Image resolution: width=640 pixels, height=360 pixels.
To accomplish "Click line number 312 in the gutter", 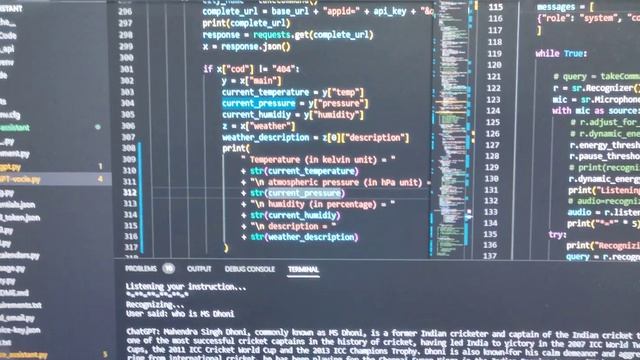I will tap(130, 193).
